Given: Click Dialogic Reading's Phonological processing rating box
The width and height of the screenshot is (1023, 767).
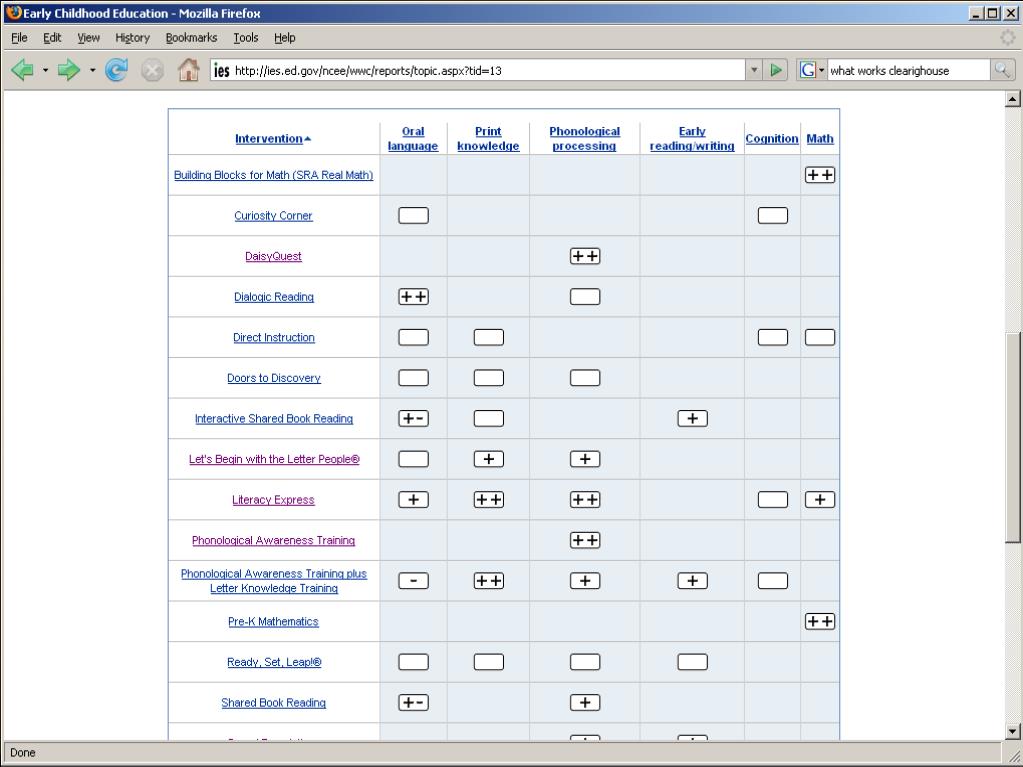Looking at the screenshot, I should point(585,297).
